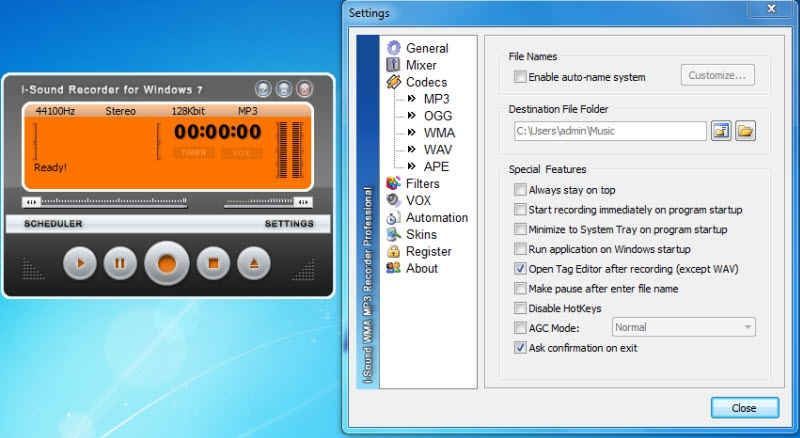
Task: Enable Start recording immediately on program startup
Action: coord(520,209)
